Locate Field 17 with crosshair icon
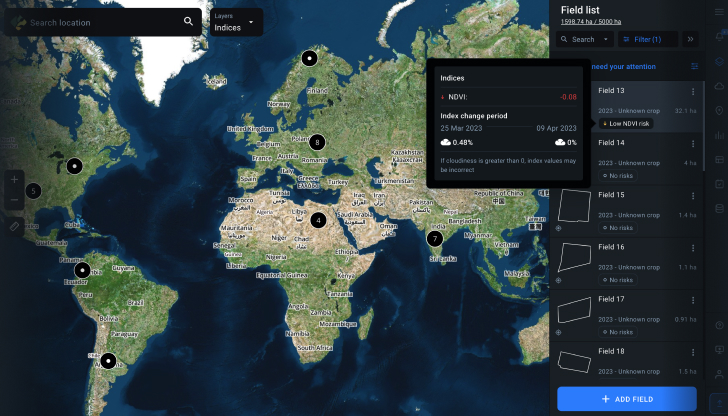Screen dimensions: 728x416 pyautogui.click(x=559, y=332)
